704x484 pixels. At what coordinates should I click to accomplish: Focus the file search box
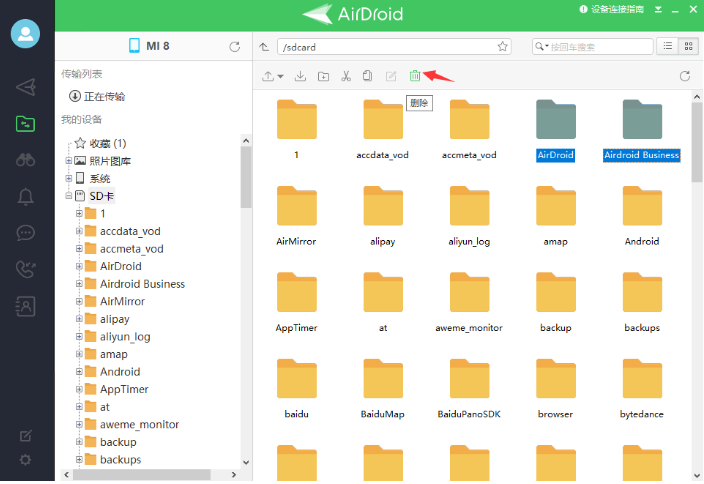pyautogui.click(x=593, y=47)
